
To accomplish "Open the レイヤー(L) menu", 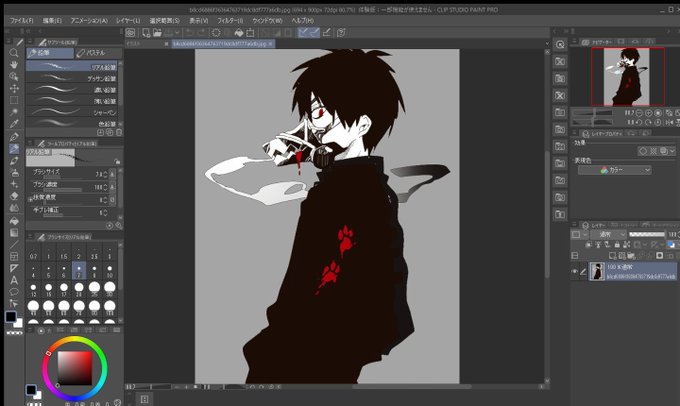I will click(x=128, y=20).
